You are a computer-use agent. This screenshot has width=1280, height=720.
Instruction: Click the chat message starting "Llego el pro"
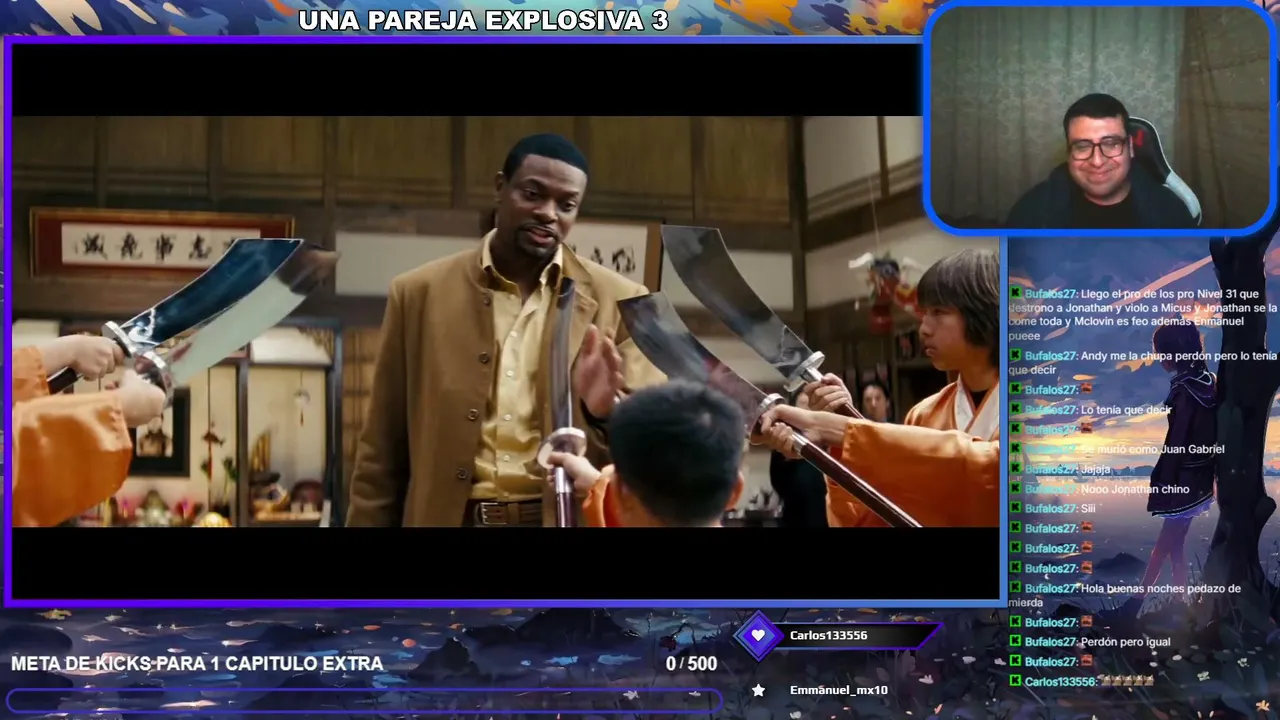click(1144, 315)
